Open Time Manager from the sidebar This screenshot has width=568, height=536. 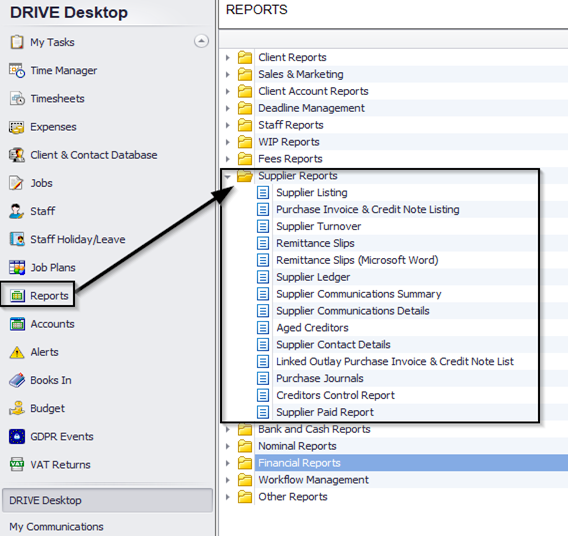63,71
